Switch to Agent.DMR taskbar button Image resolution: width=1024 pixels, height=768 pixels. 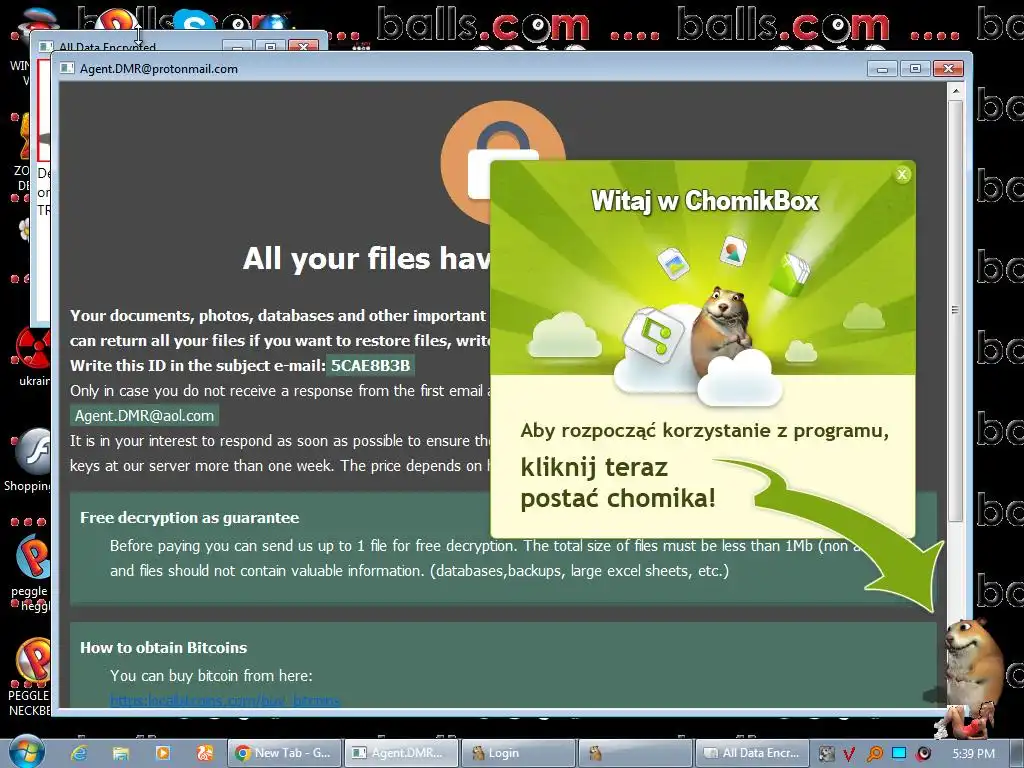[x=400, y=753]
